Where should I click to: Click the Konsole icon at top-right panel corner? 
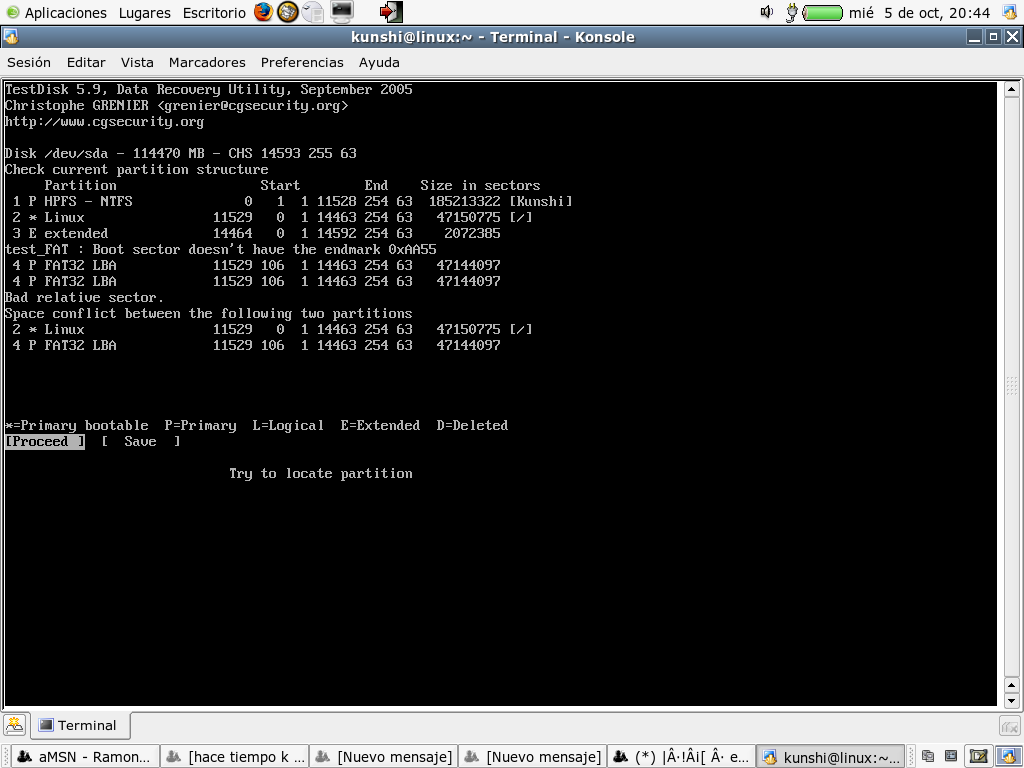point(1010,12)
